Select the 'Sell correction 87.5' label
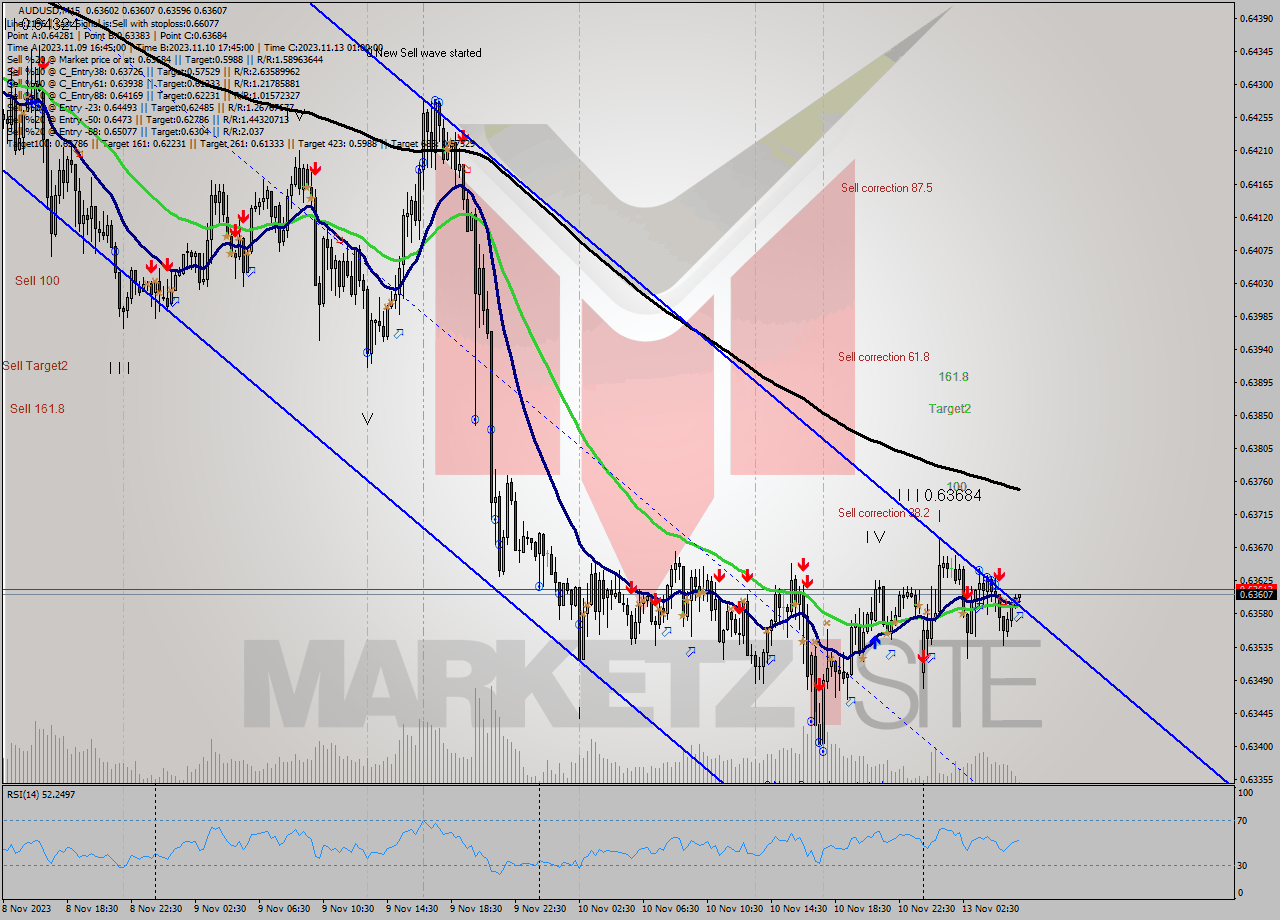Viewport: 1280px width, 920px height. point(886,188)
